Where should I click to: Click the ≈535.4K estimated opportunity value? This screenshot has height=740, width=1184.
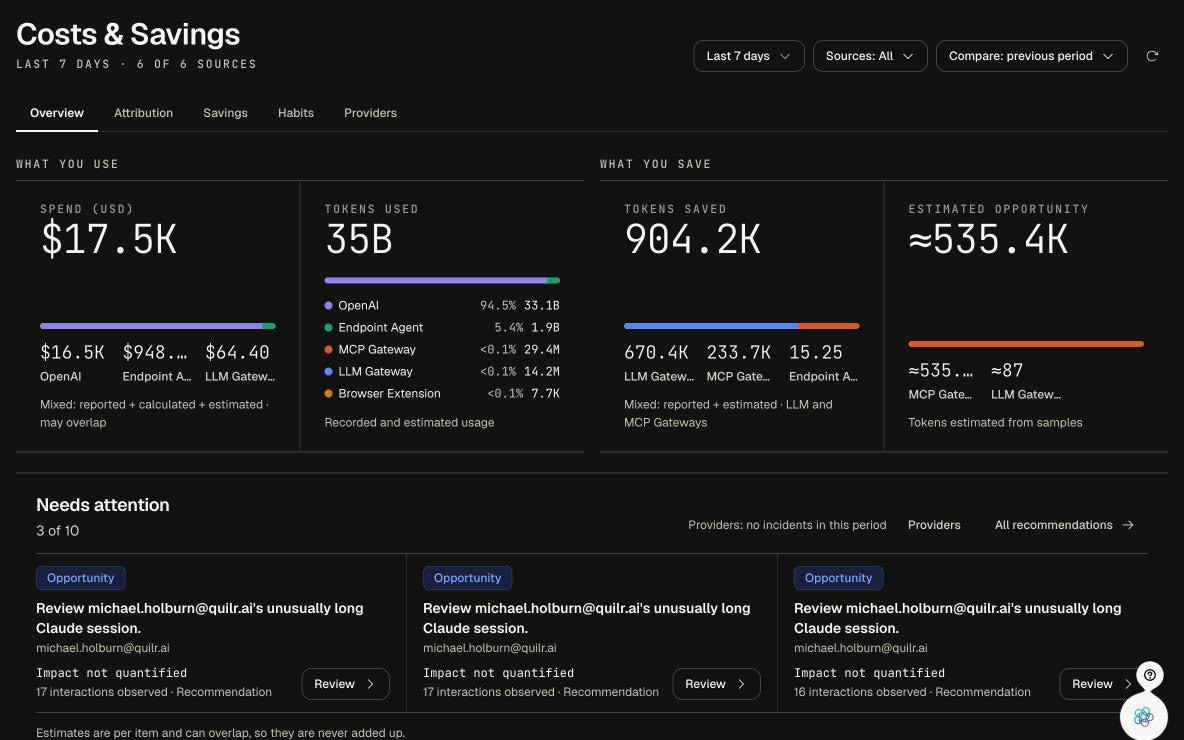click(988, 239)
